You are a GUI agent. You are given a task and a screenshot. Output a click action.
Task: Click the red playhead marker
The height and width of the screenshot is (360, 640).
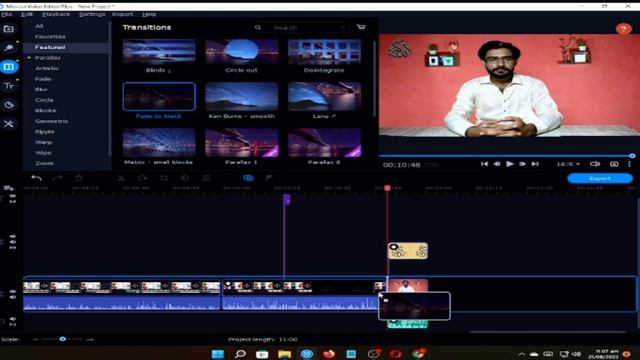pos(387,188)
